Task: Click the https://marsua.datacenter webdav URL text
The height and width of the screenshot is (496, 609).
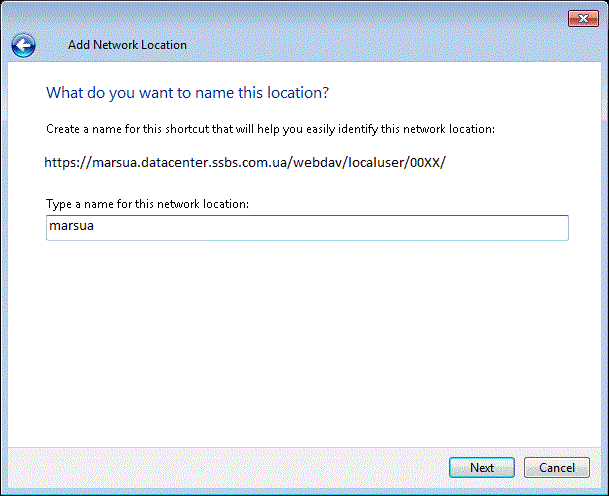Action: click(x=245, y=162)
